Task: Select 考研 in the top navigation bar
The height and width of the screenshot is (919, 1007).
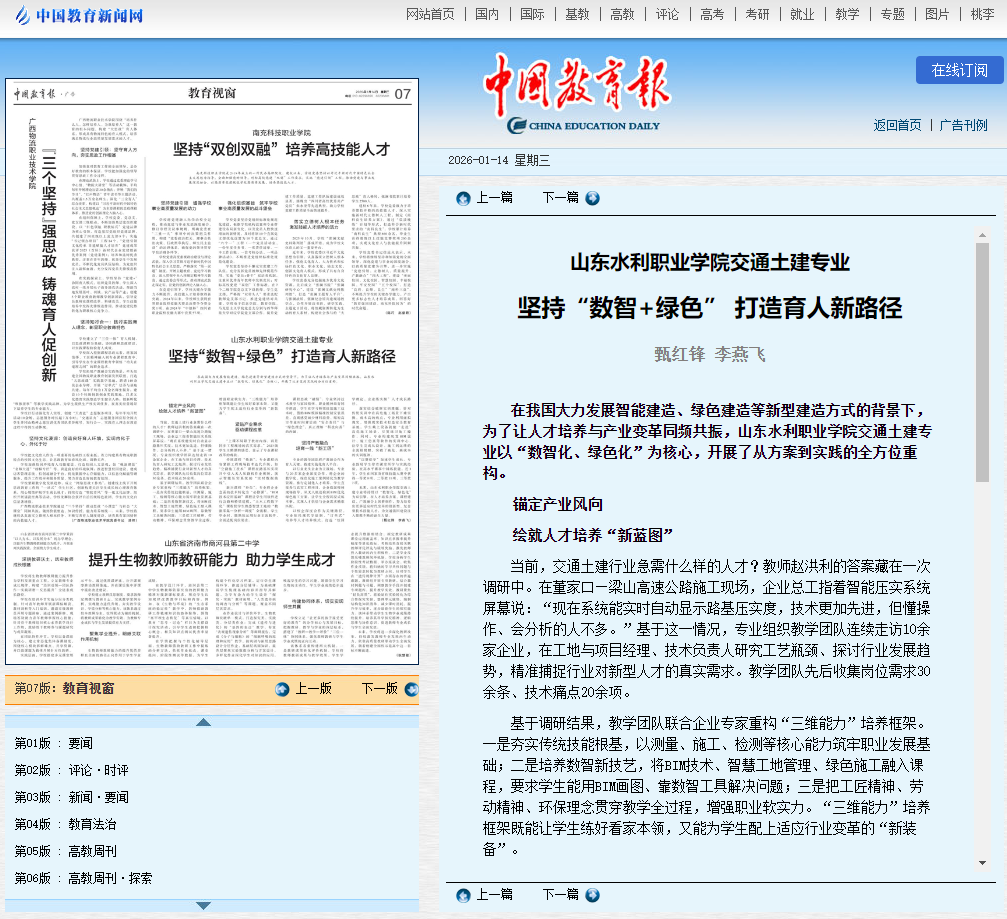Action: coord(757,14)
